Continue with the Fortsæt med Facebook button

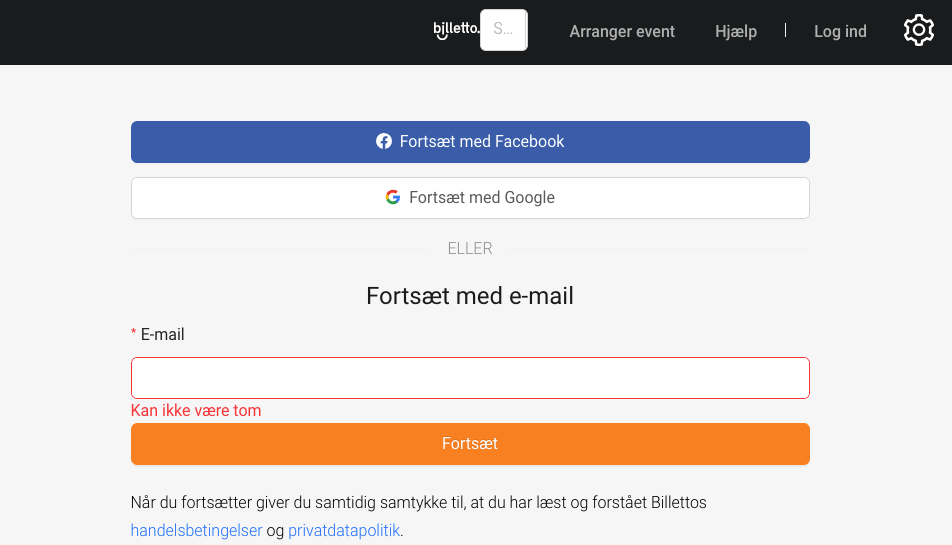[x=470, y=142]
